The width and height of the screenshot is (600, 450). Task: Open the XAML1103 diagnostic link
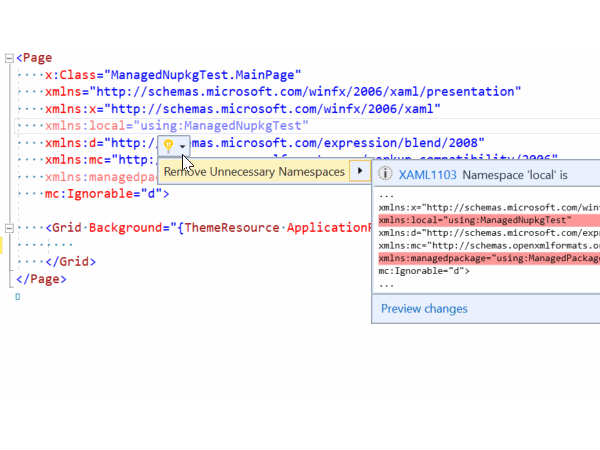click(x=420, y=174)
